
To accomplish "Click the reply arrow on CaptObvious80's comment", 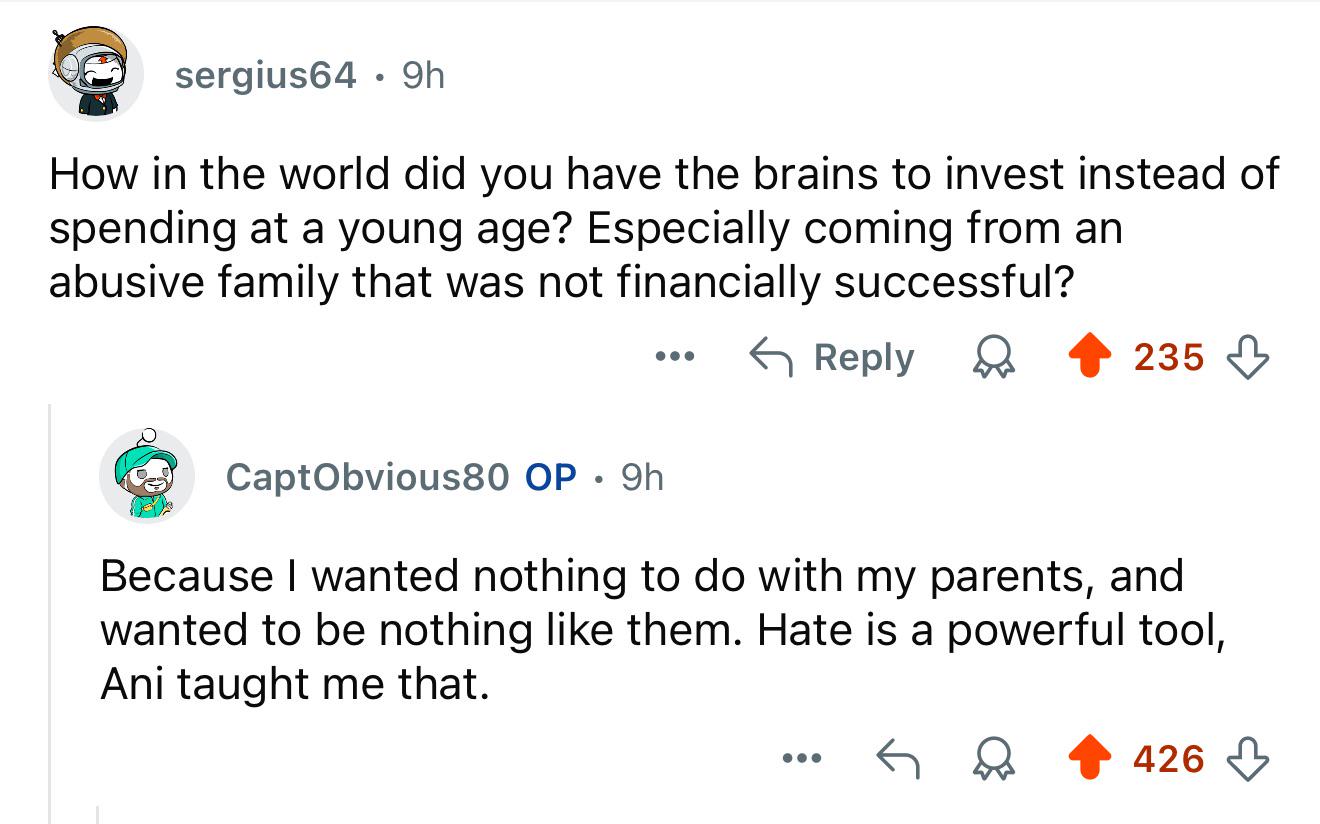I will pyautogui.click(x=896, y=759).
